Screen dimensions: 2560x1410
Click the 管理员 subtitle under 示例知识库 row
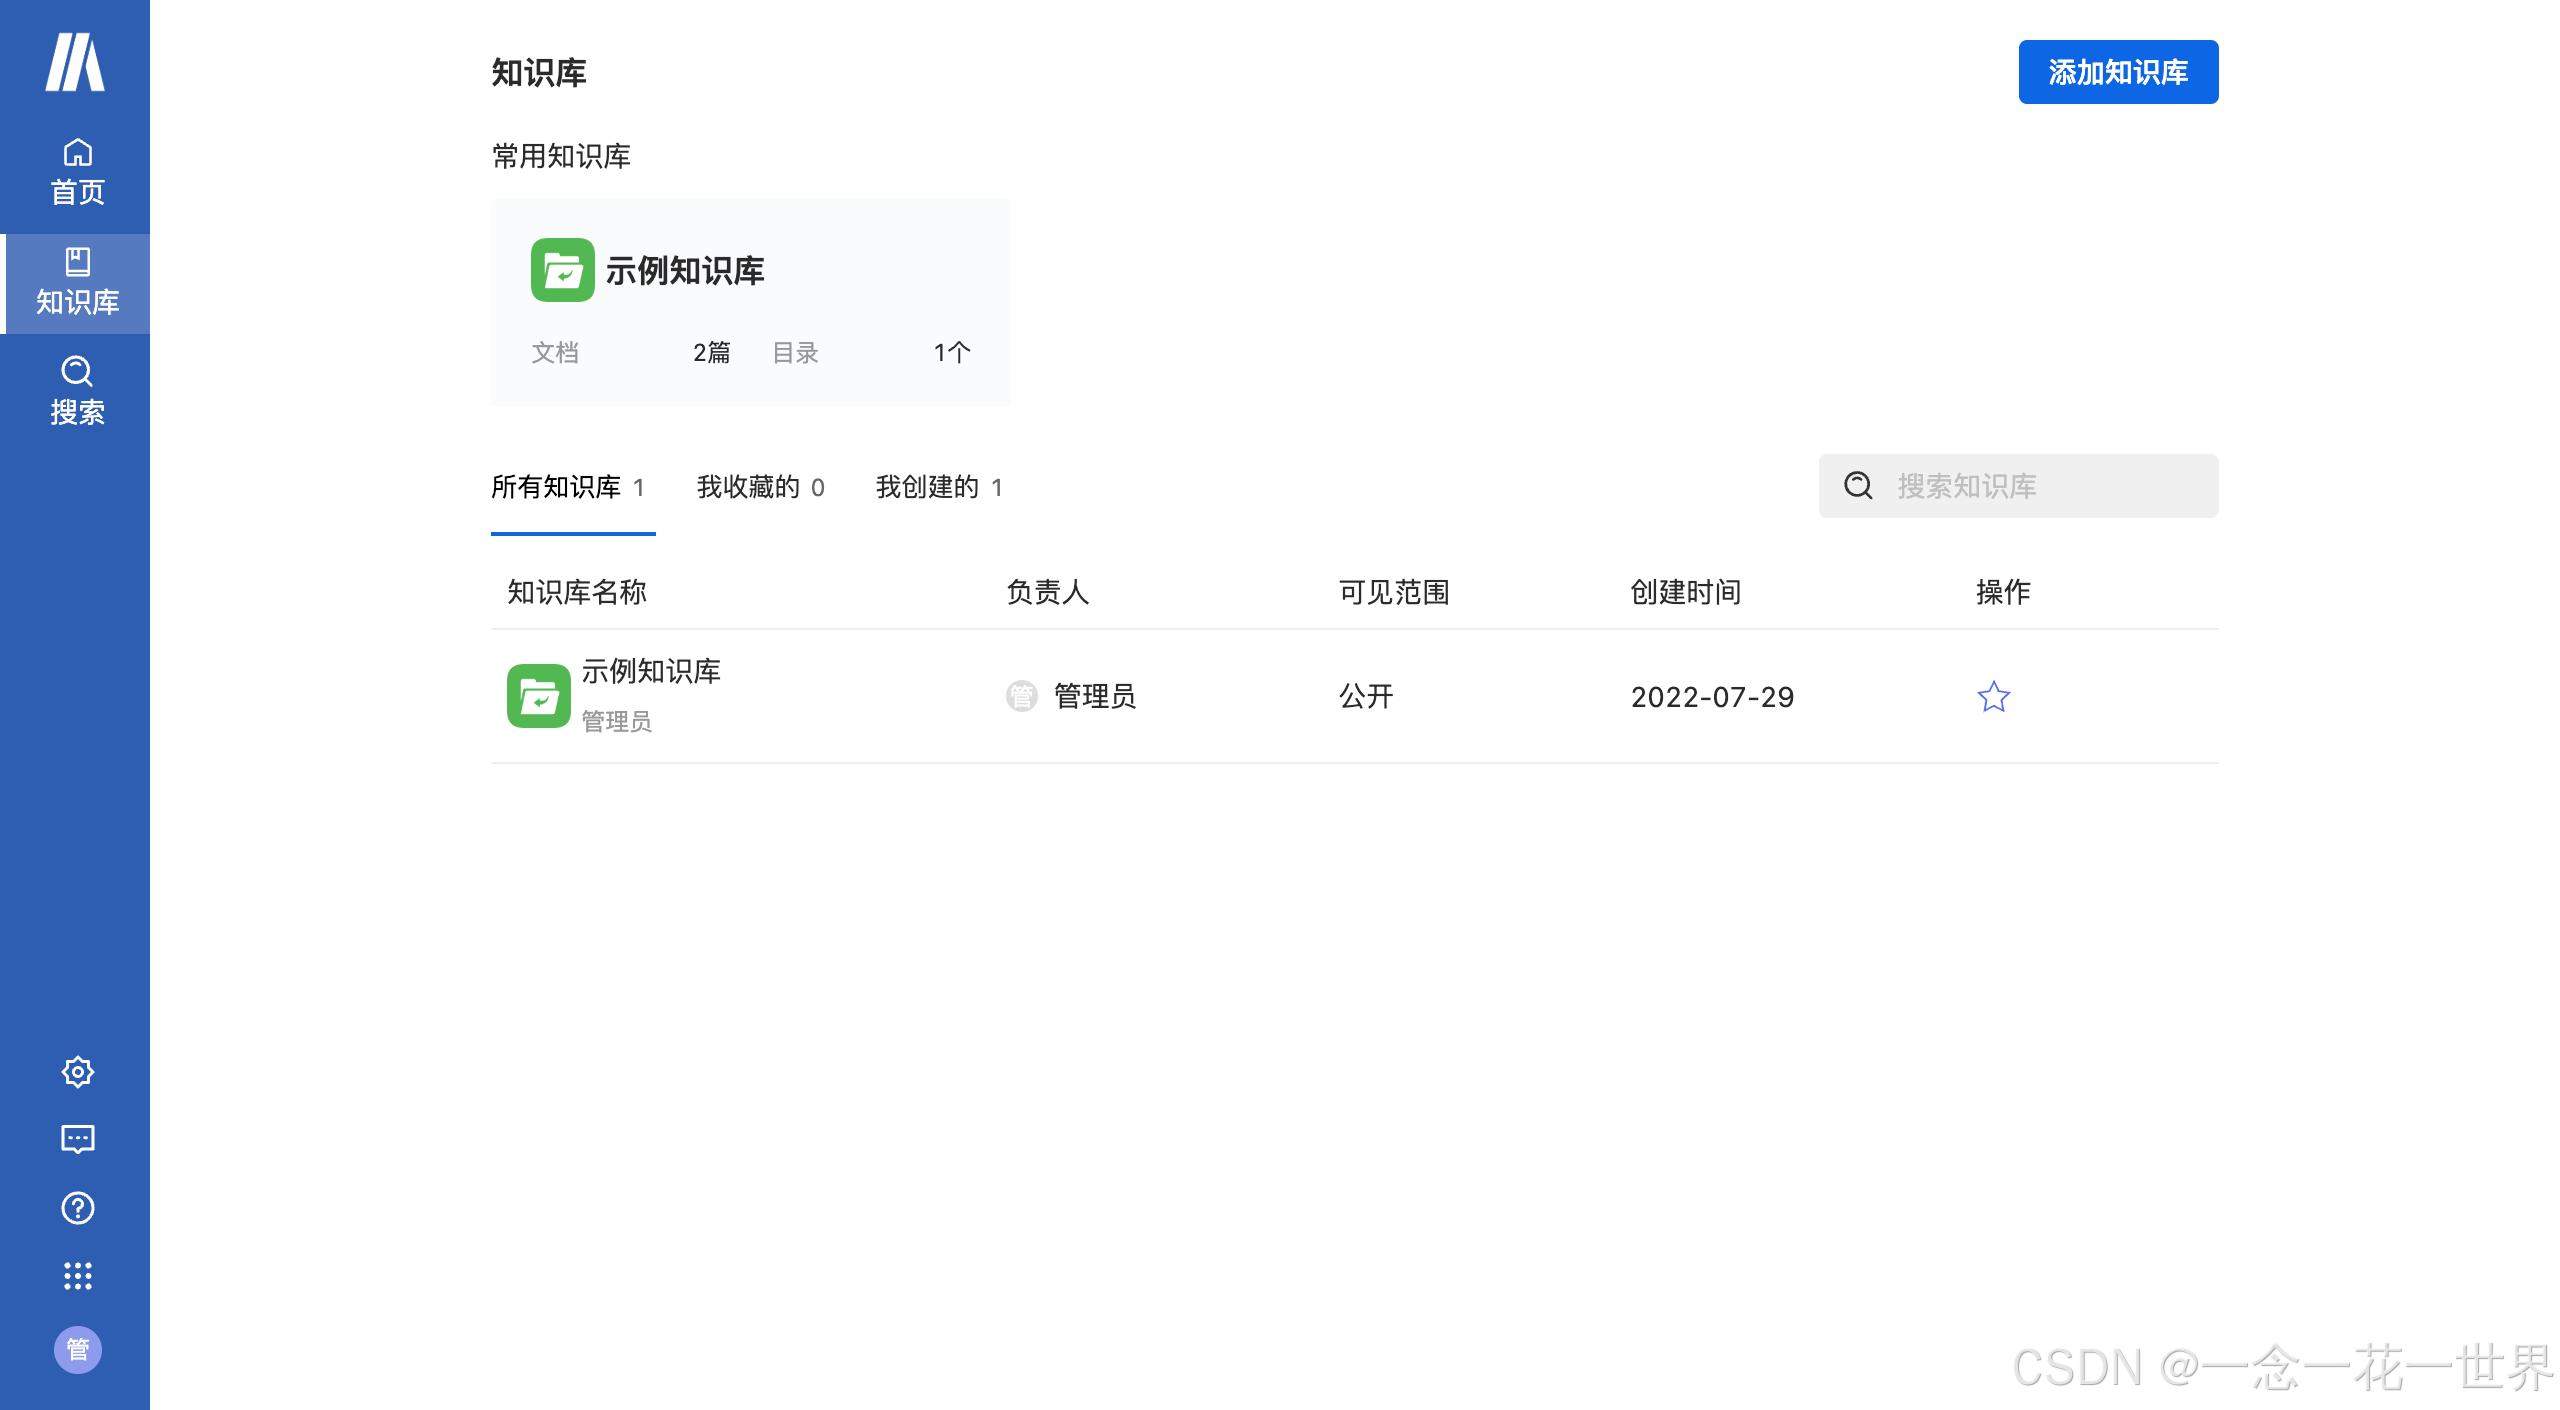click(x=617, y=721)
